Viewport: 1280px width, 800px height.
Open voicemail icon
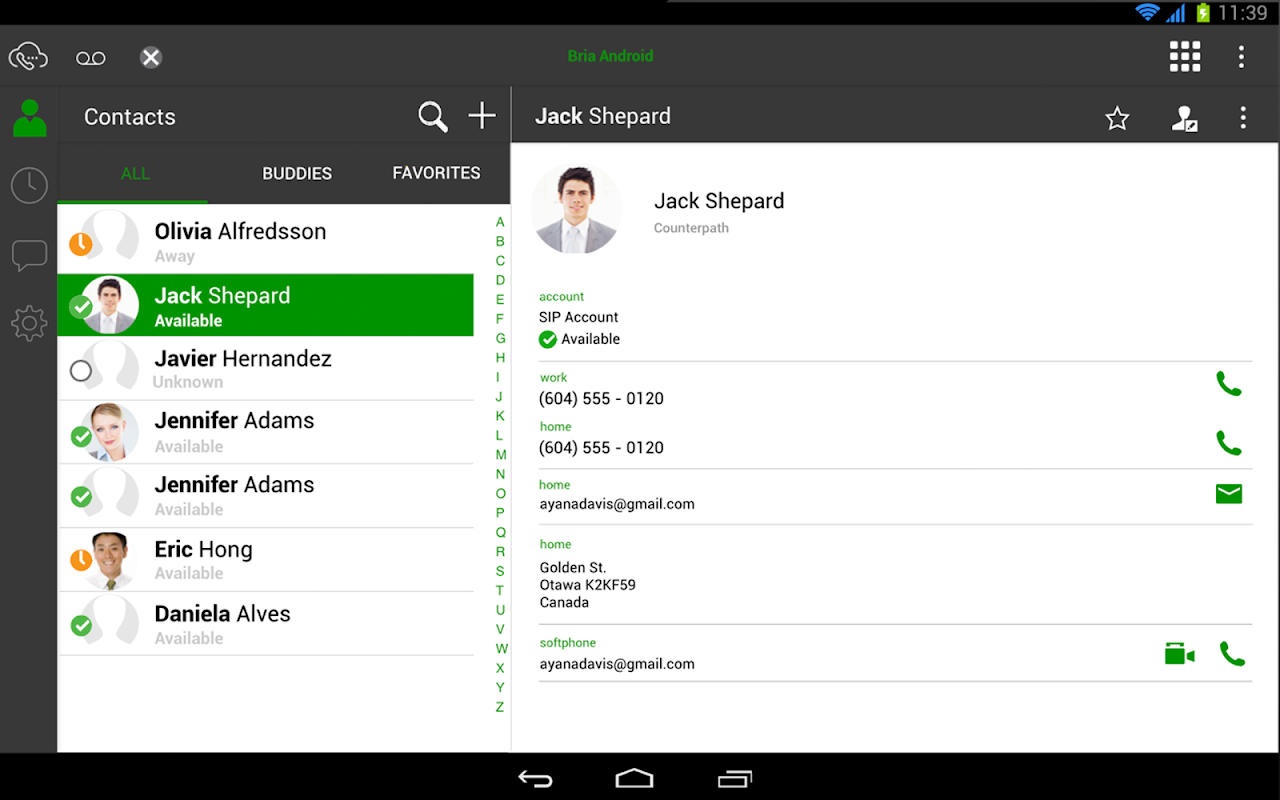pos(91,58)
